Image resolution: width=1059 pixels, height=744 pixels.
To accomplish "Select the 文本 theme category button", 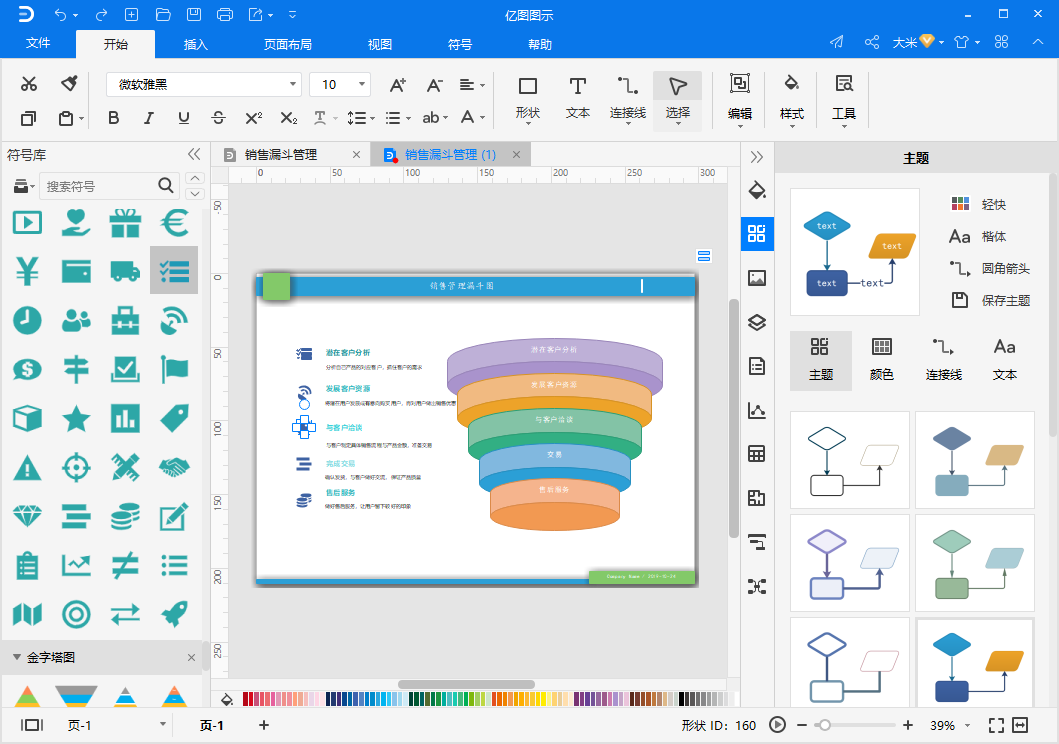I will pos(1004,360).
